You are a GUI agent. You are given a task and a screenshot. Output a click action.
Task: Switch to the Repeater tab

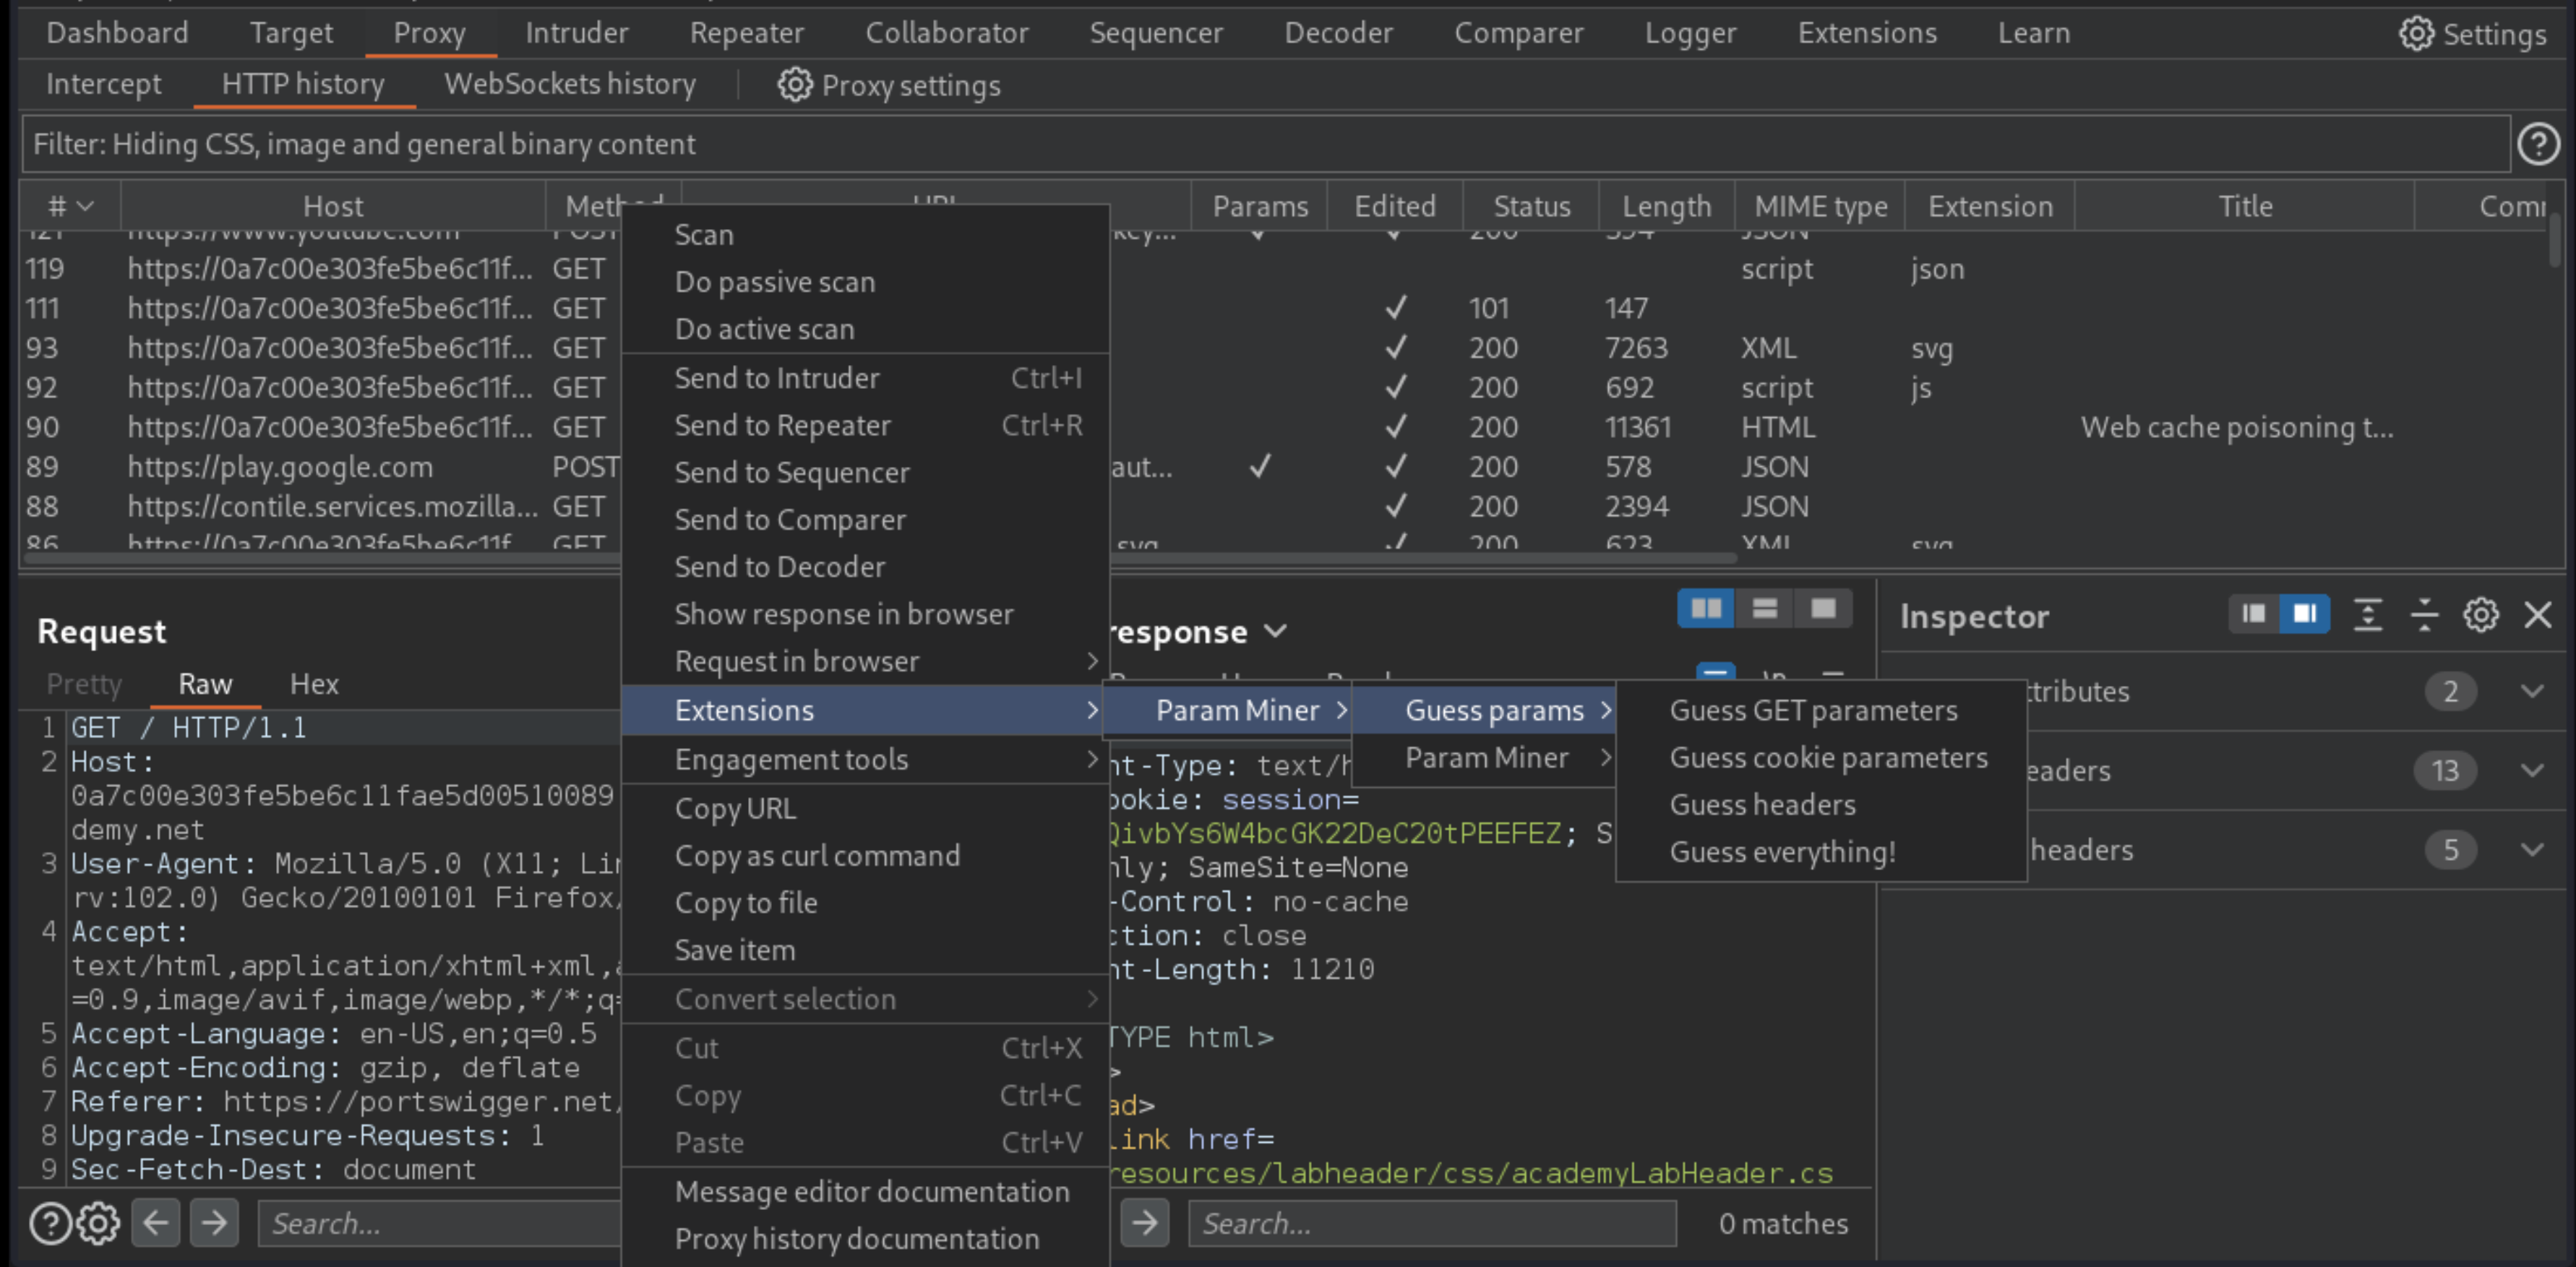point(746,33)
